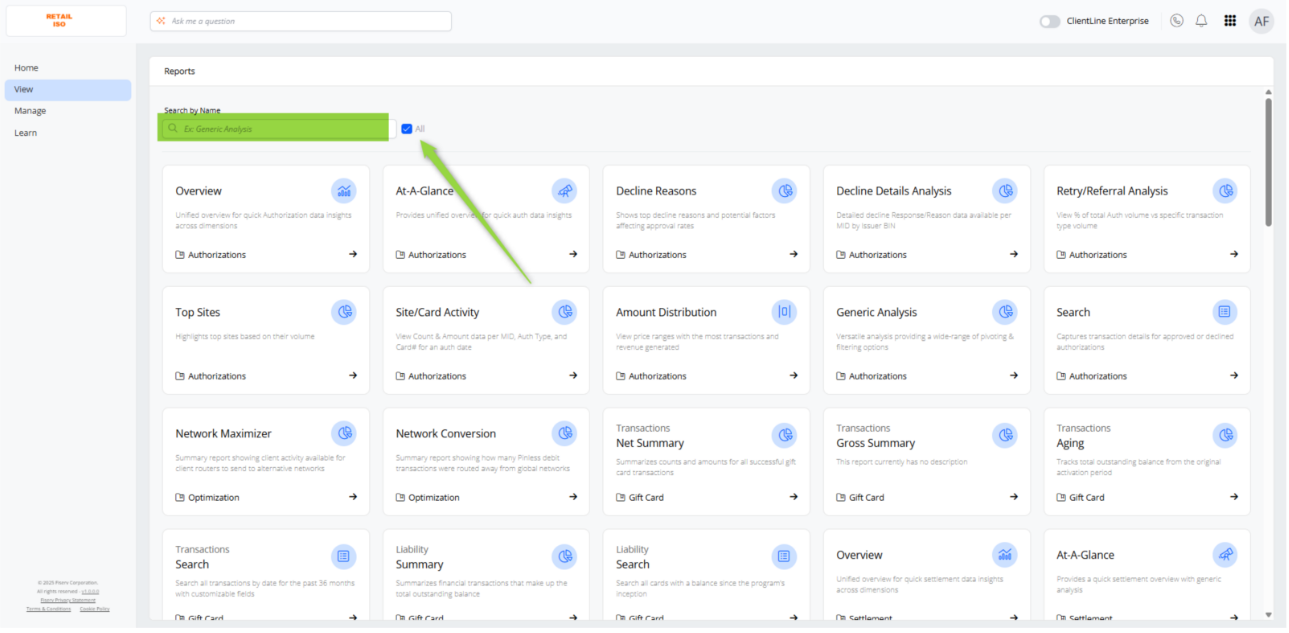1289x633 pixels.
Task: Open Decline Details Analysis arrow
Action: (1014, 254)
